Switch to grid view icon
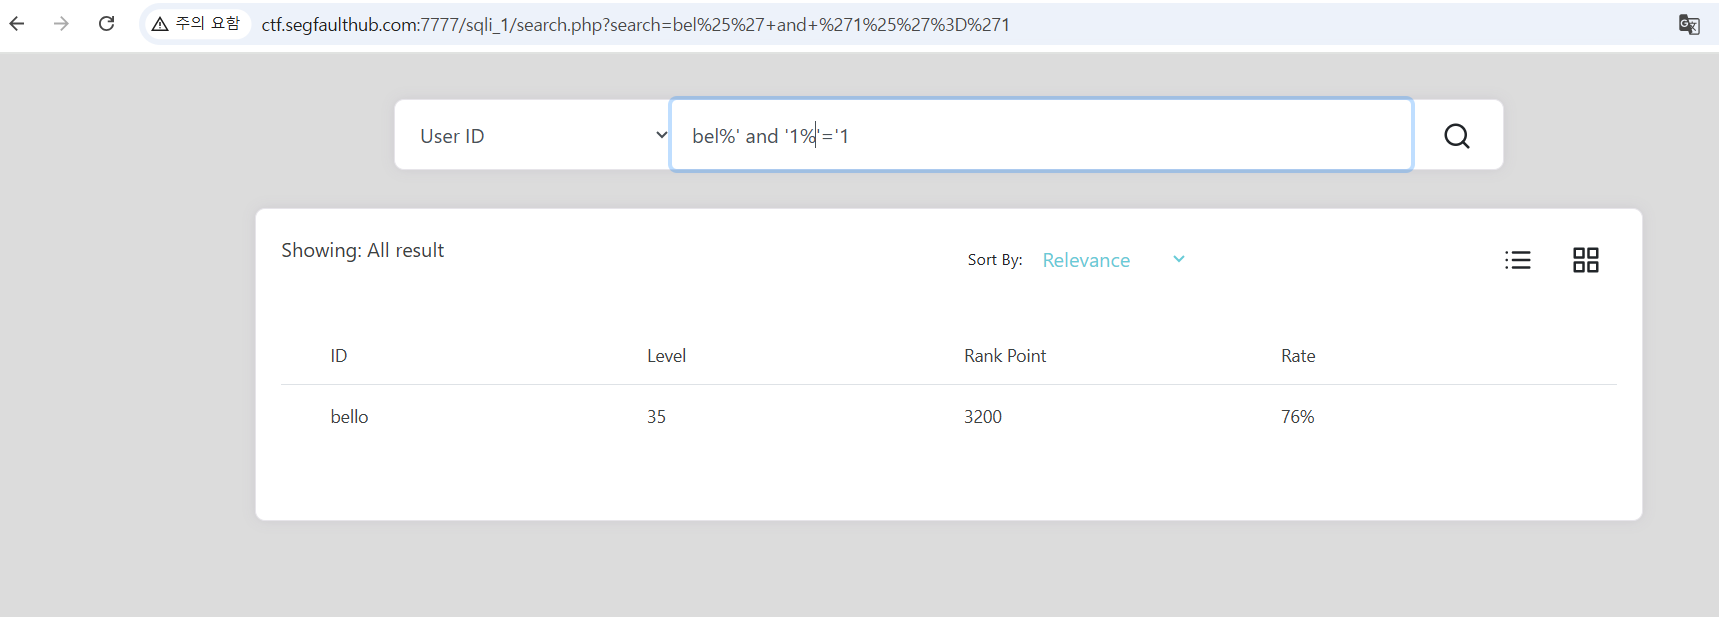 [1585, 260]
